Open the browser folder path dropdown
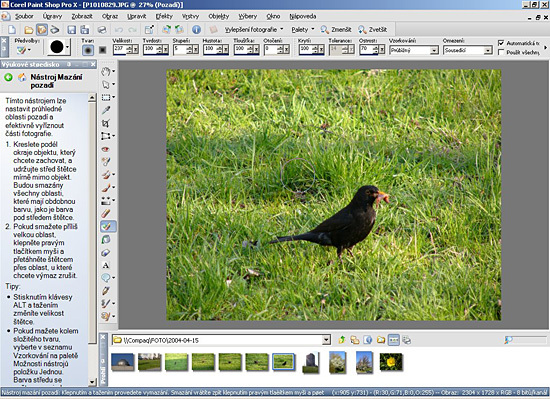Viewport: 550px width, 399px height. pos(326,340)
